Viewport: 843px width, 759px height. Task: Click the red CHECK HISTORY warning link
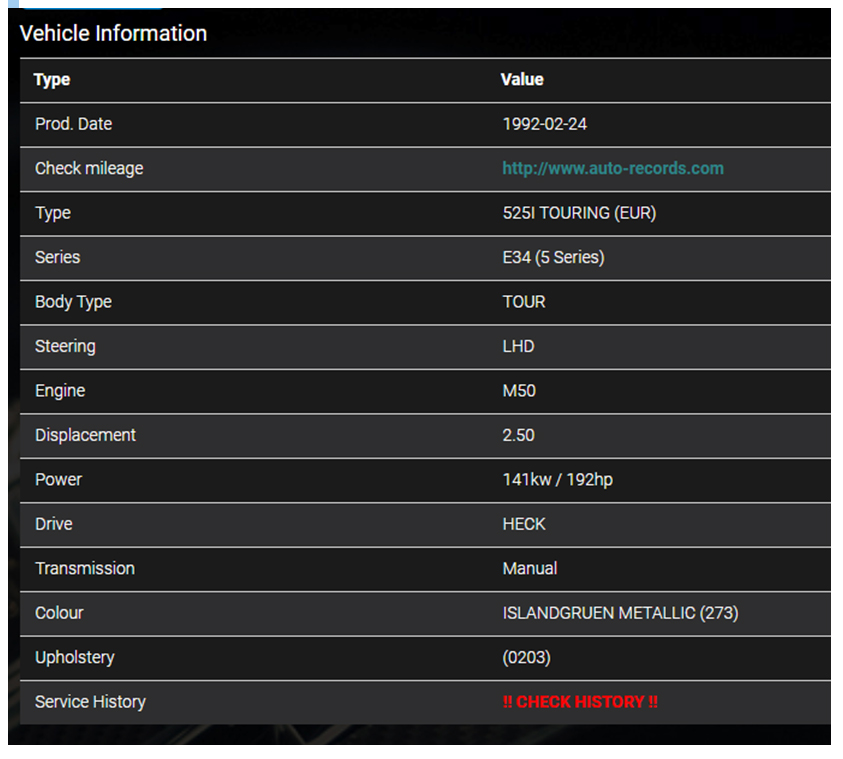coord(580,702)
